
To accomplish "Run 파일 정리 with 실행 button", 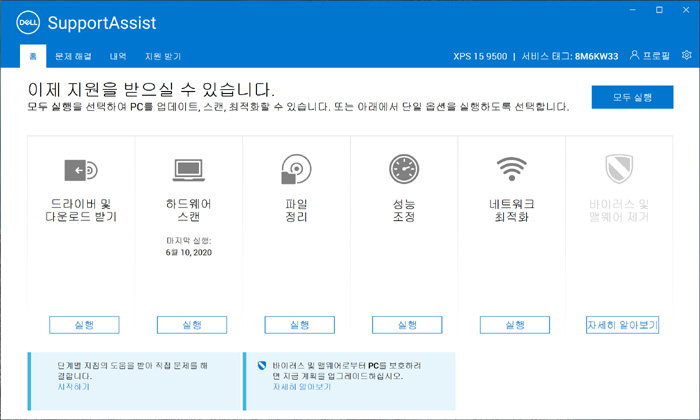I will pyautogui.click(x=300, y=325).
